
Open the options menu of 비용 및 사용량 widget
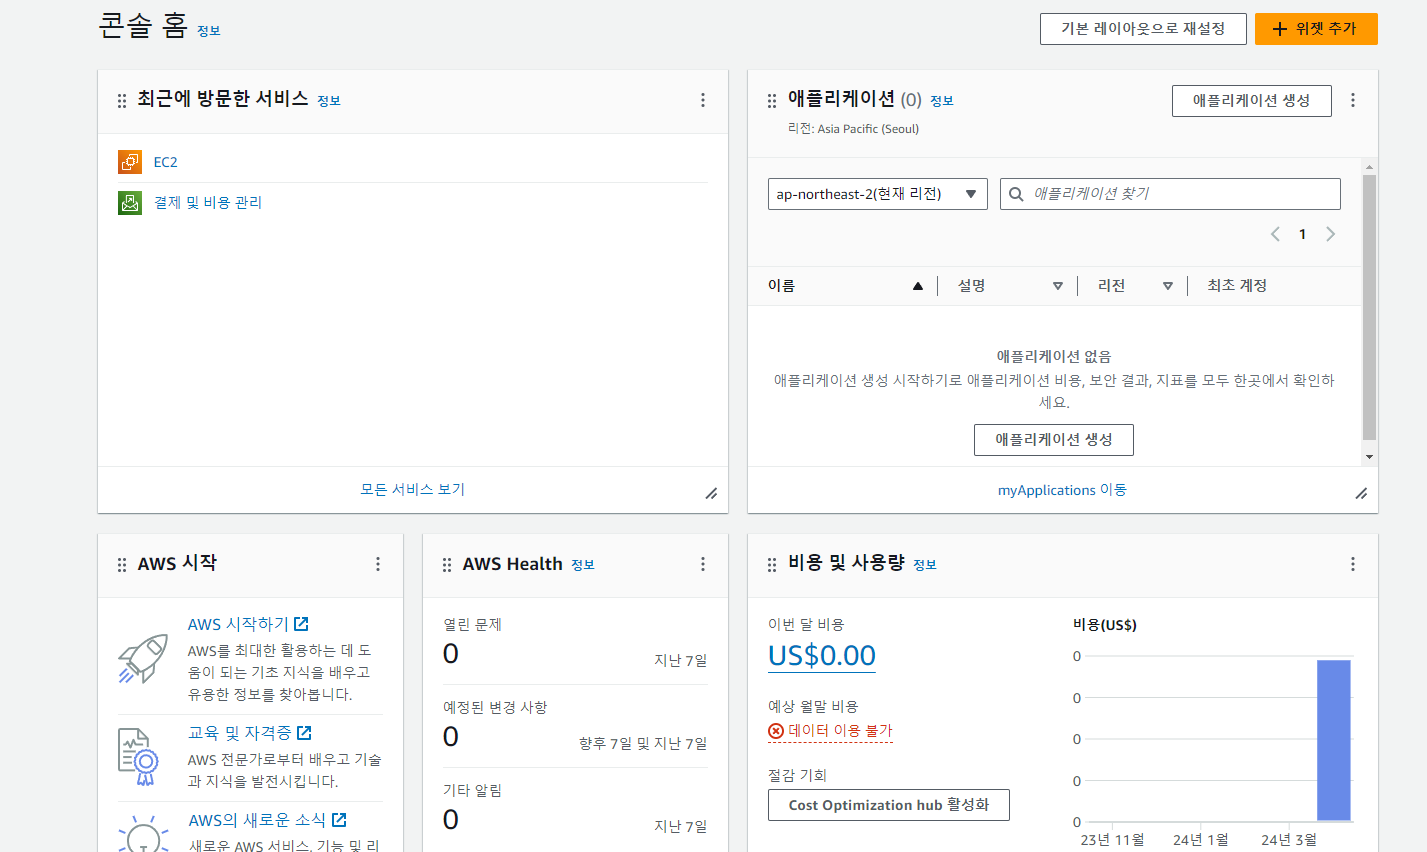1353,564
